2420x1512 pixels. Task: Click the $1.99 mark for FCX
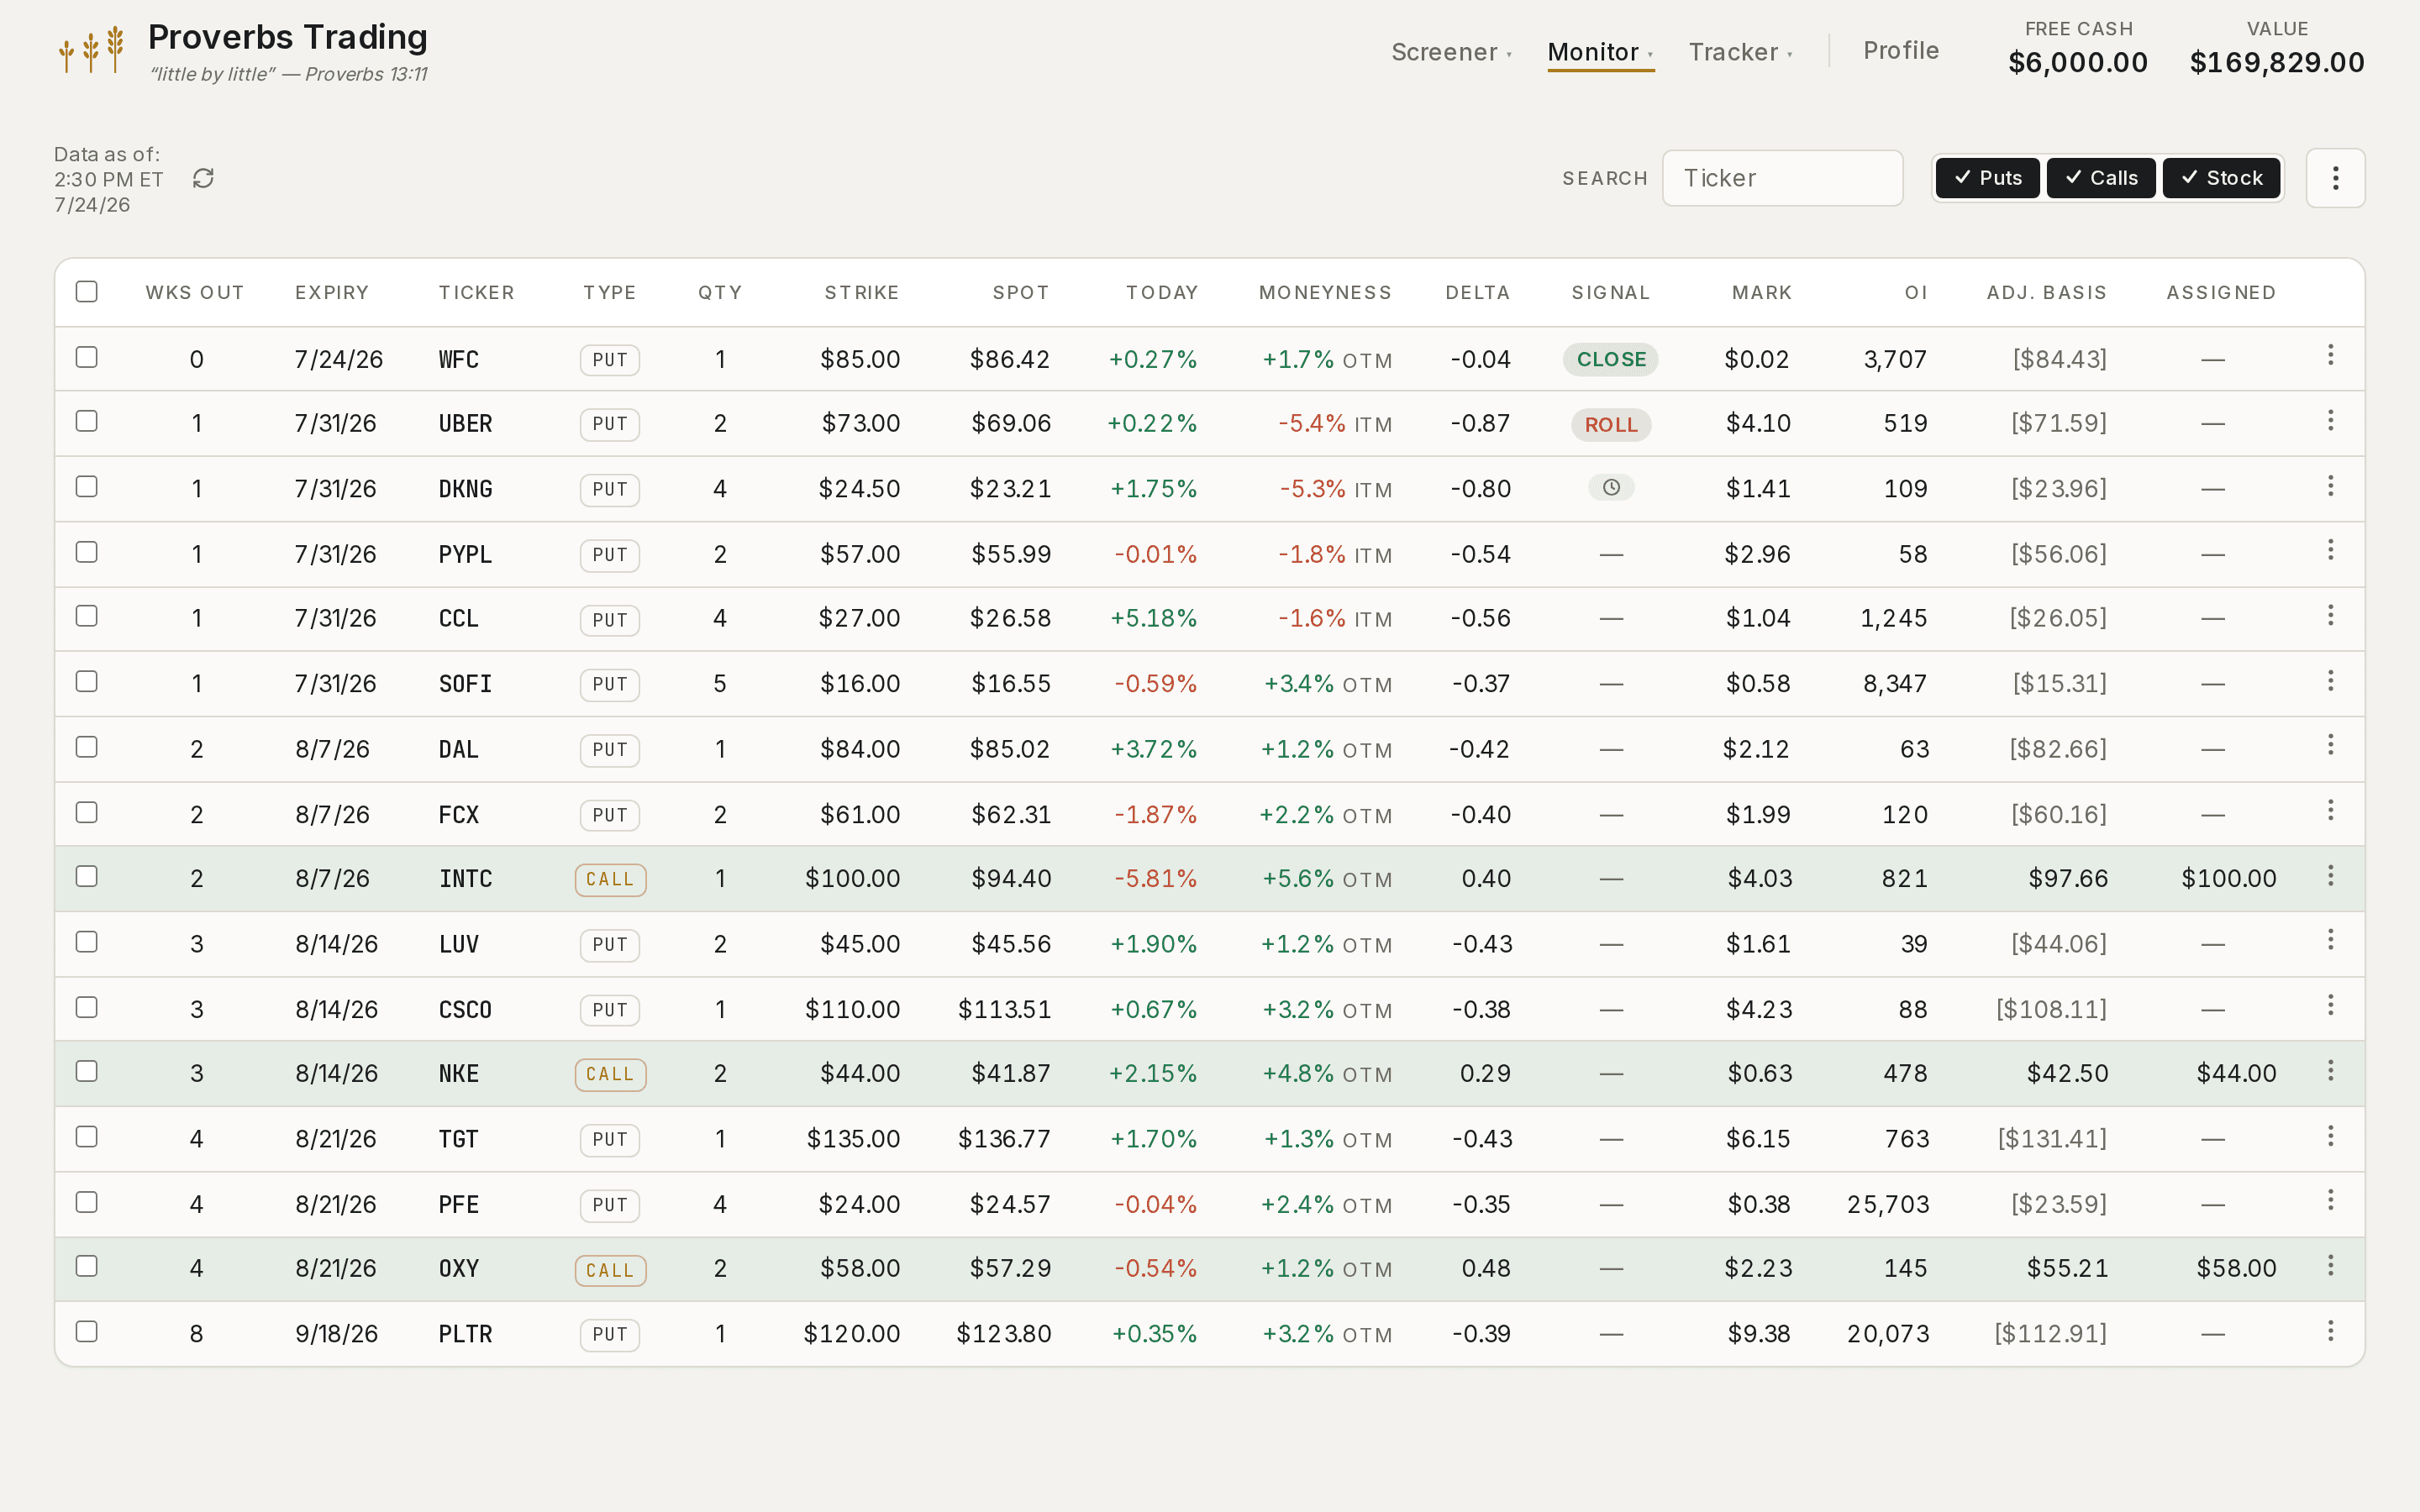pos(1758,815)
